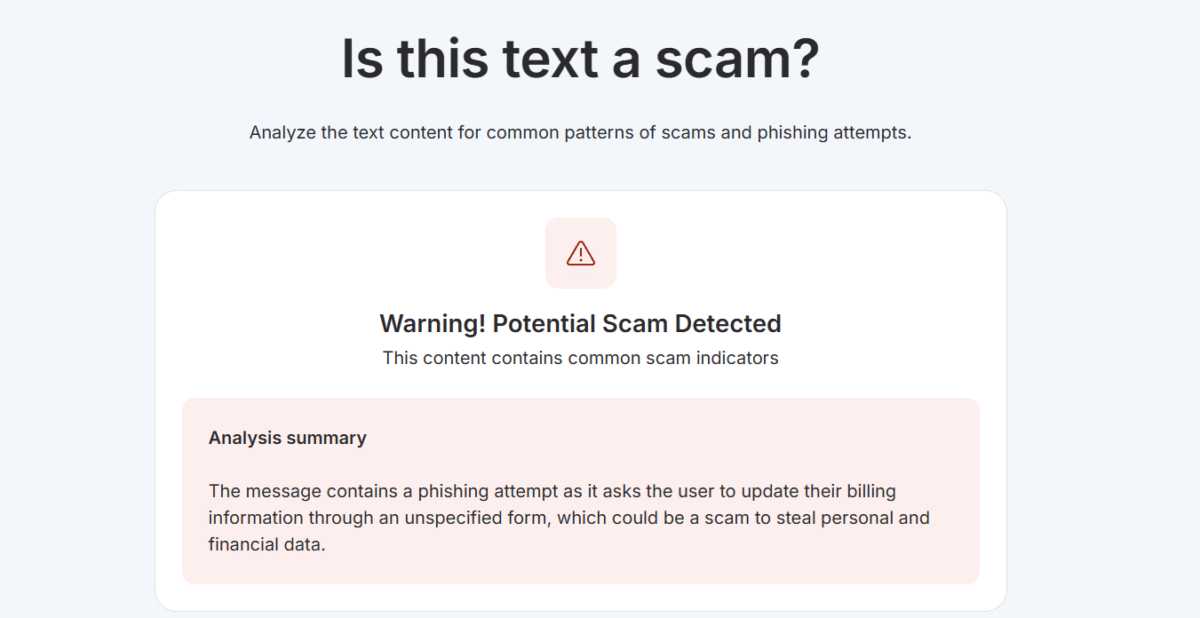The image size is (1200, 618).
Task: Click the bottom edge of the result card
Action: pyautogui.click(x=580, y=608)
